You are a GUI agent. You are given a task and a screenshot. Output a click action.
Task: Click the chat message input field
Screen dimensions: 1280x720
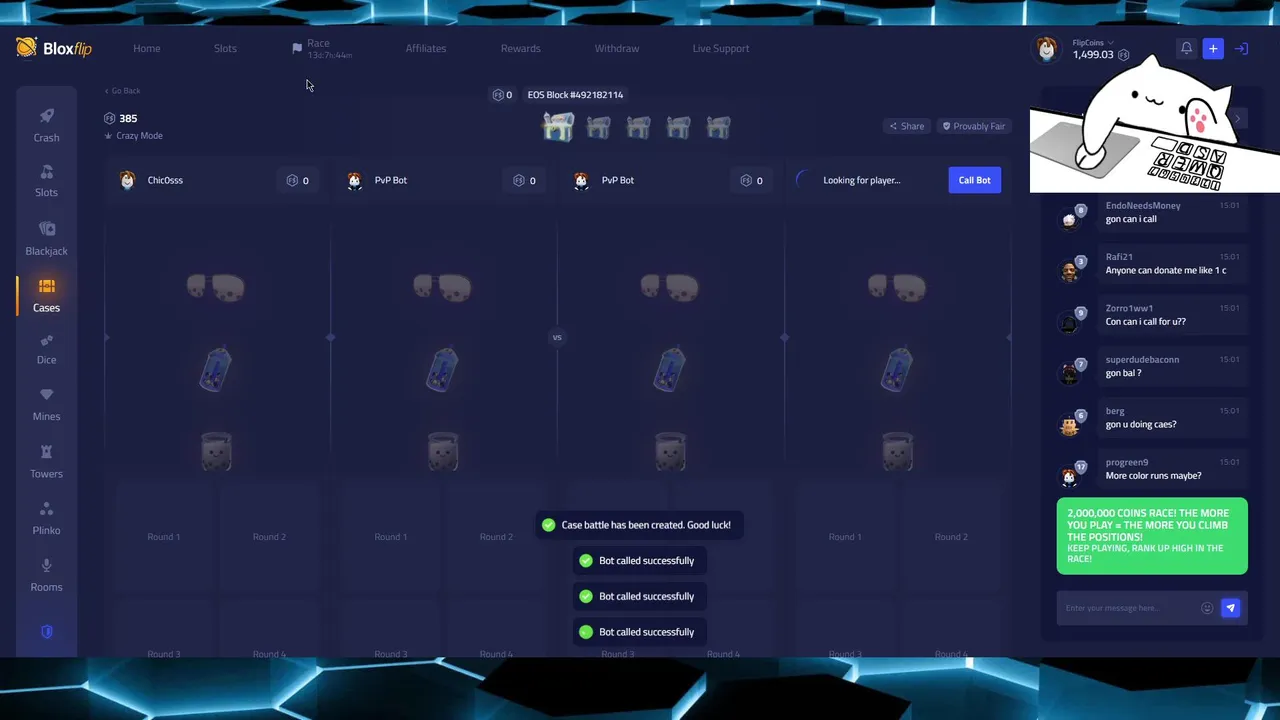(1128, 608)
